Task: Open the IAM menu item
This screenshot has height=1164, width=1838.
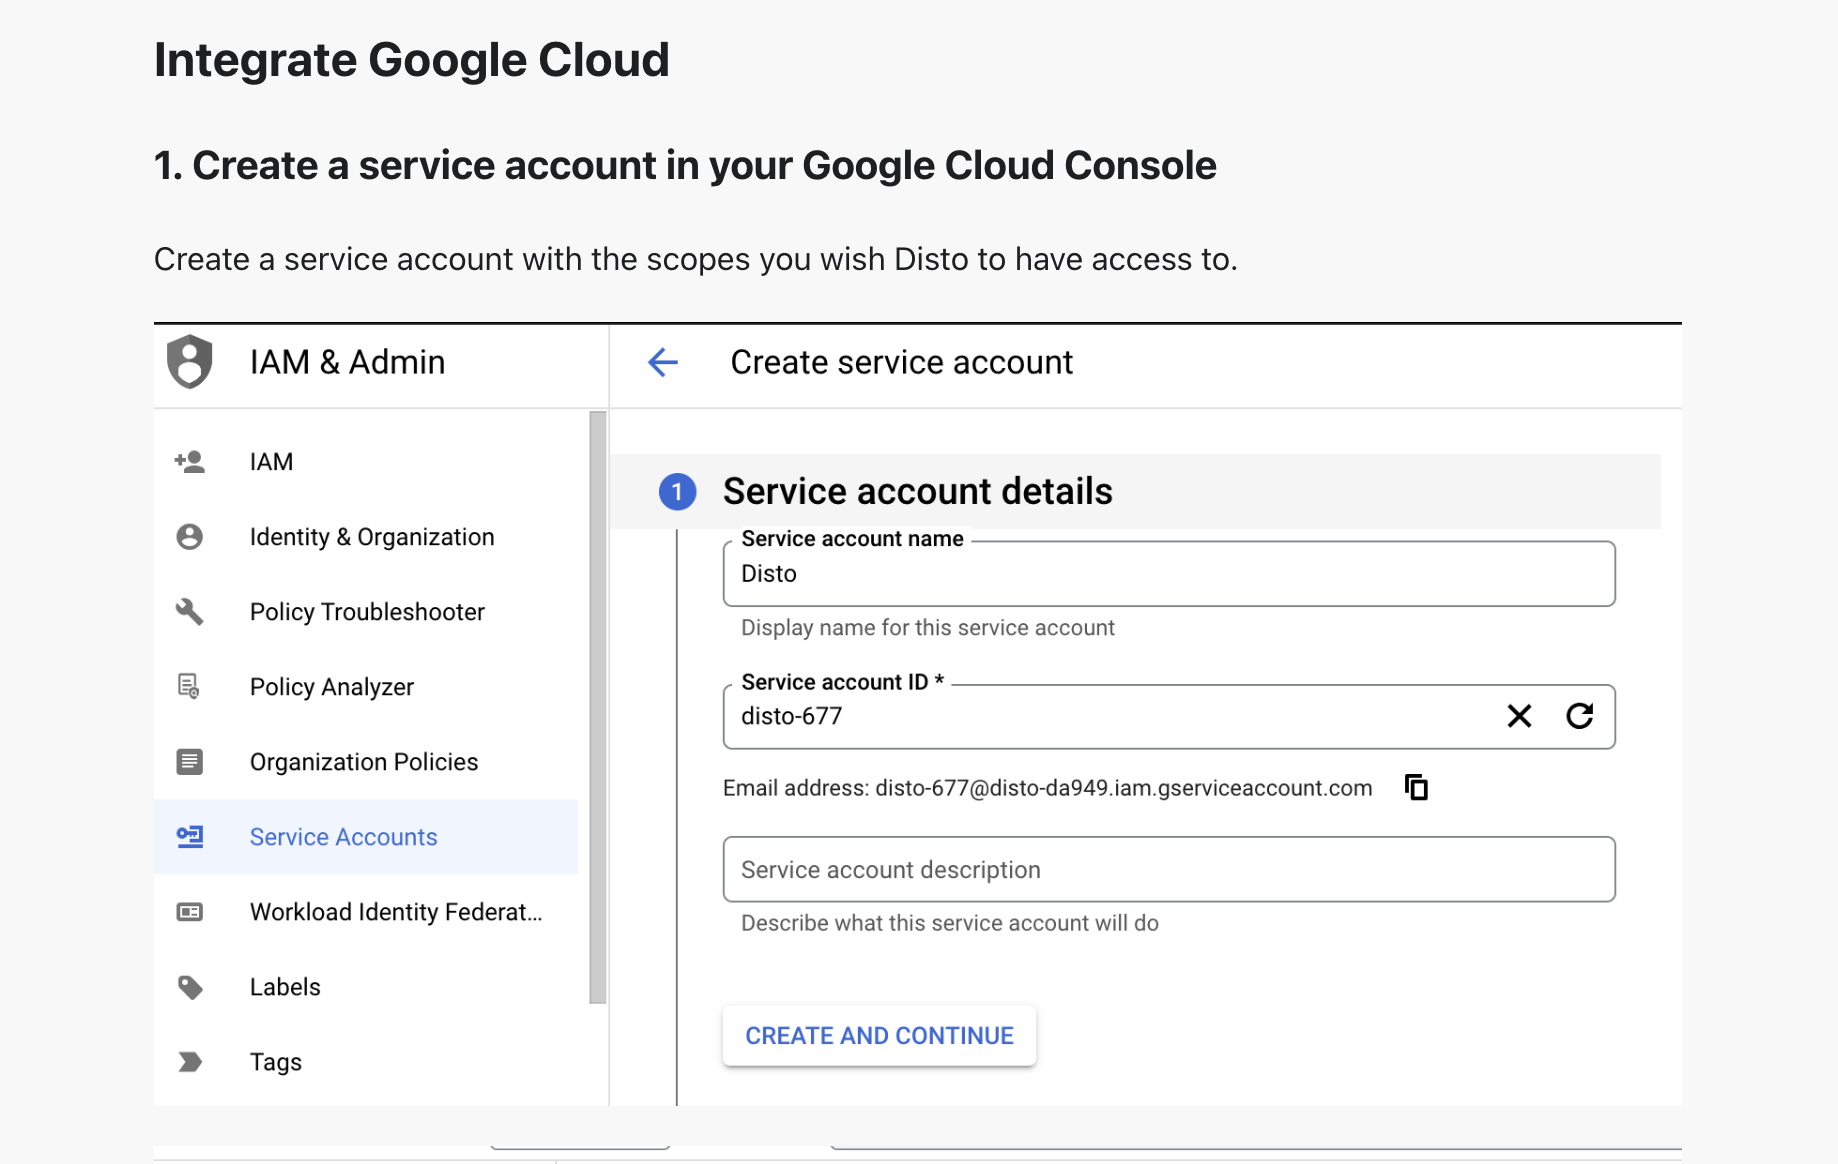Action: pyautogui.click(x=271, y=462)
